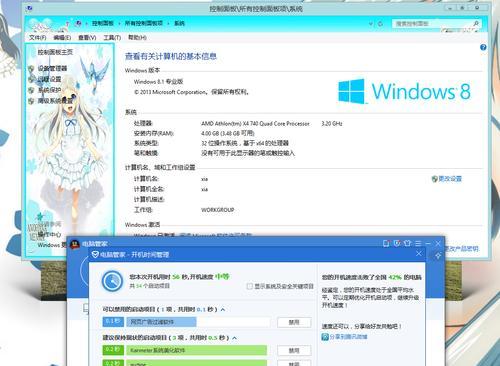The height and width of the screenshot is (366, 500).
Task: Click the shield icon next to 更改设置
Action: coord(434,179)
